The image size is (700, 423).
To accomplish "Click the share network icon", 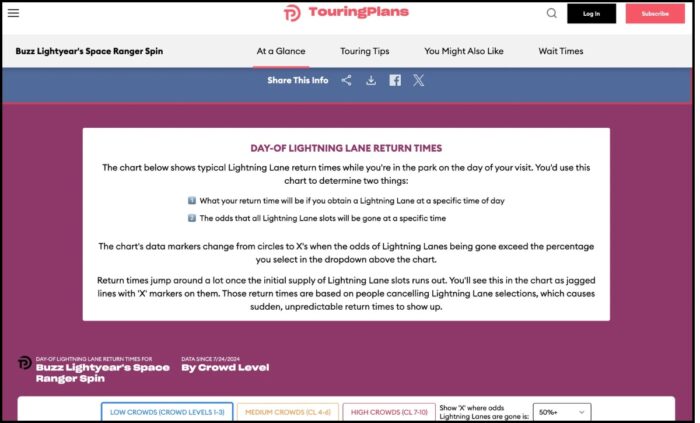I will (347, 80).
